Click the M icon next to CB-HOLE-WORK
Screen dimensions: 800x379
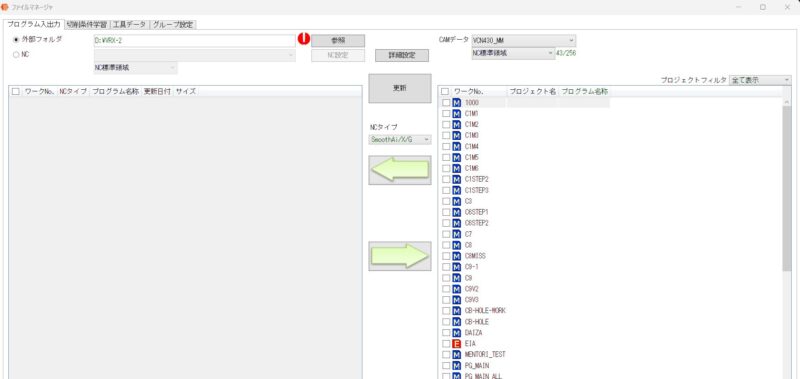tap(457, 311)
